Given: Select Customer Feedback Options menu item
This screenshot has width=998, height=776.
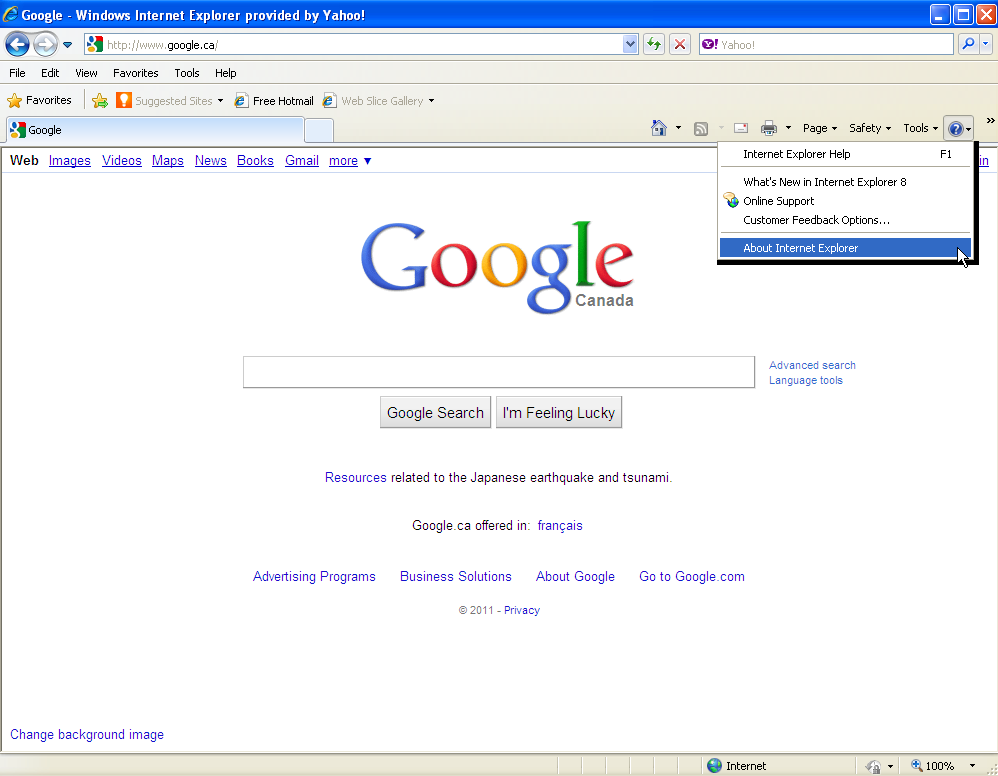Looking at the screenshot, I should pos(845,220).
